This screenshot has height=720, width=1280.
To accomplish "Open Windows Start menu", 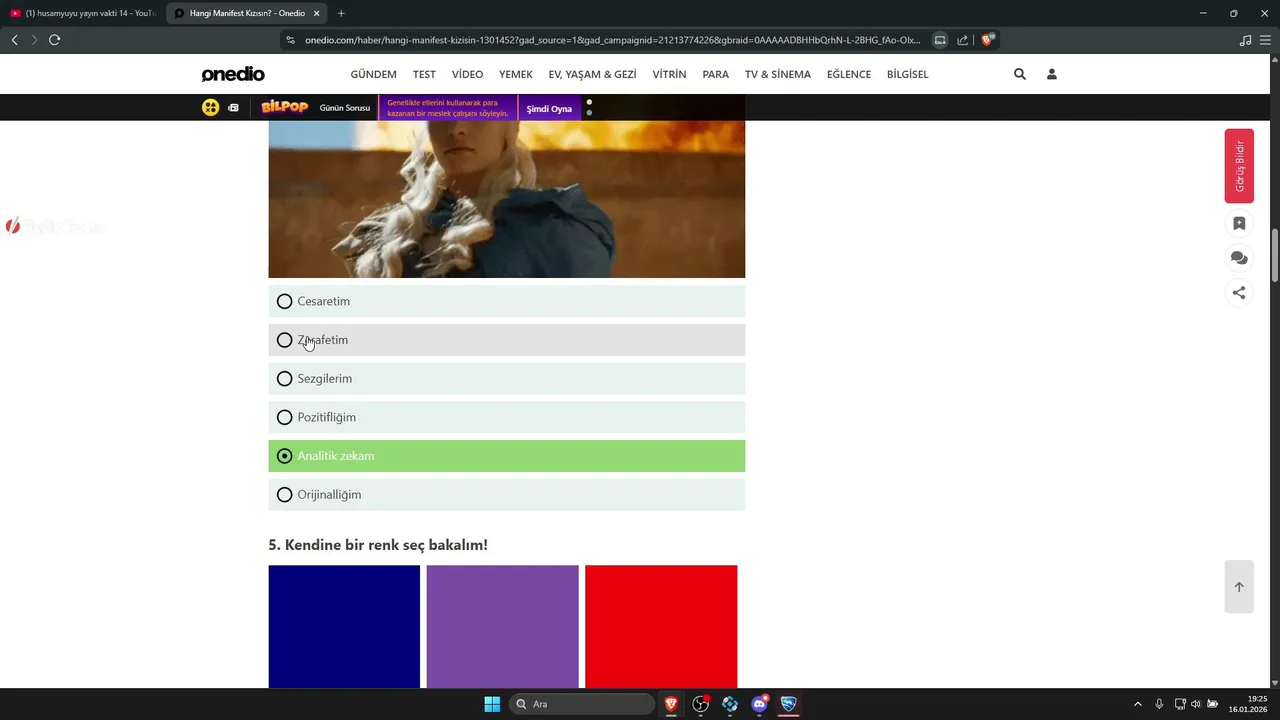I will [492, 704].
